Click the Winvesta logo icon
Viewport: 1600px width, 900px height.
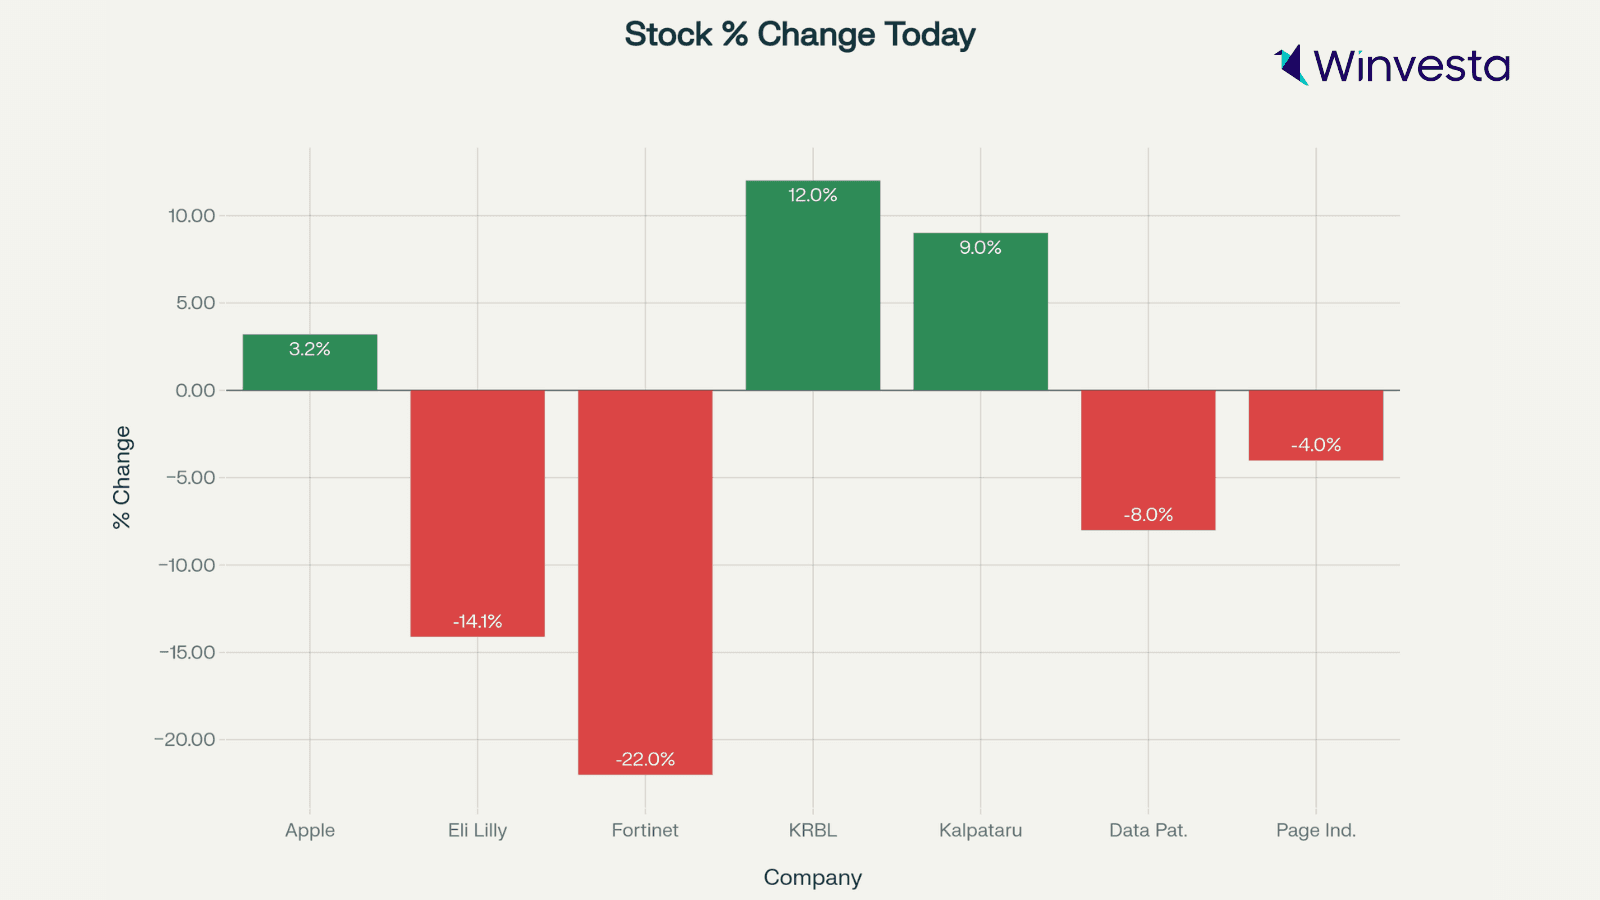(x=1291, y=65)
